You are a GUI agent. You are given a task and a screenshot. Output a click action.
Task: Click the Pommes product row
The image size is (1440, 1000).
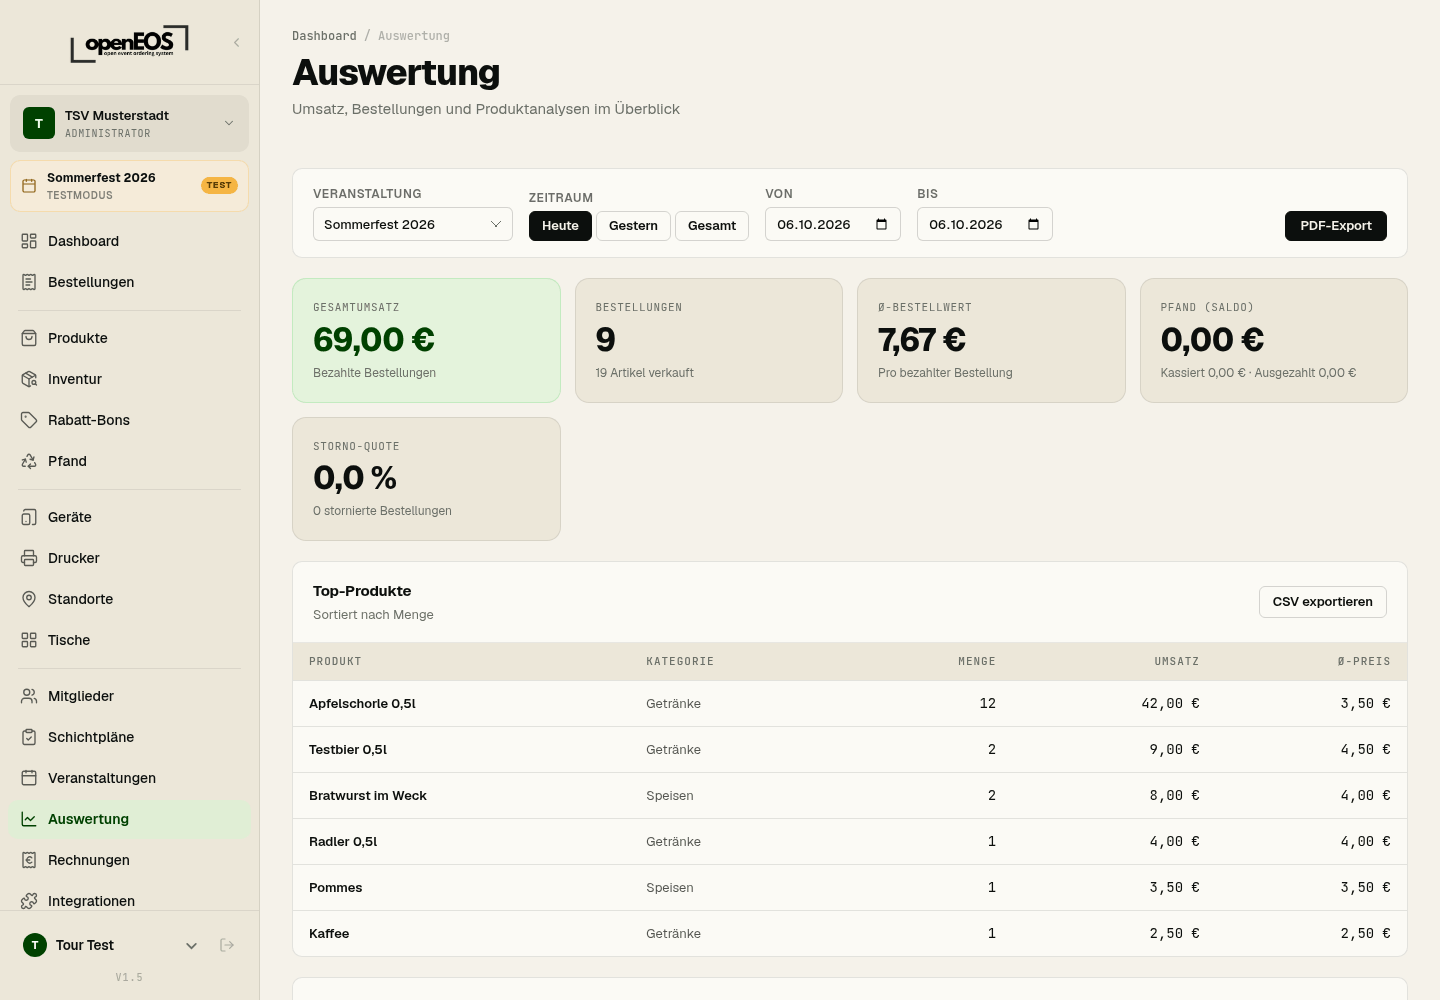click(x=850, y=888)
